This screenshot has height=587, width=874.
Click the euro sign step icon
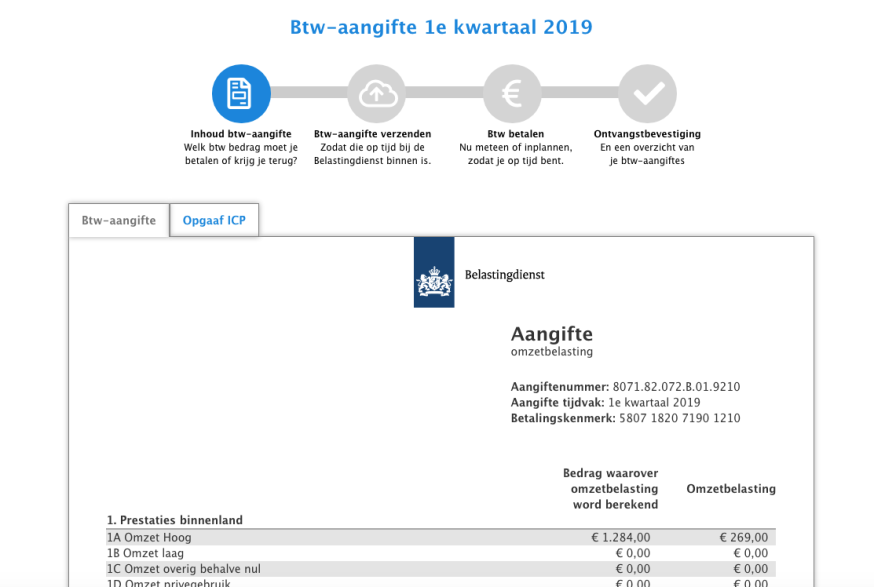512,94
